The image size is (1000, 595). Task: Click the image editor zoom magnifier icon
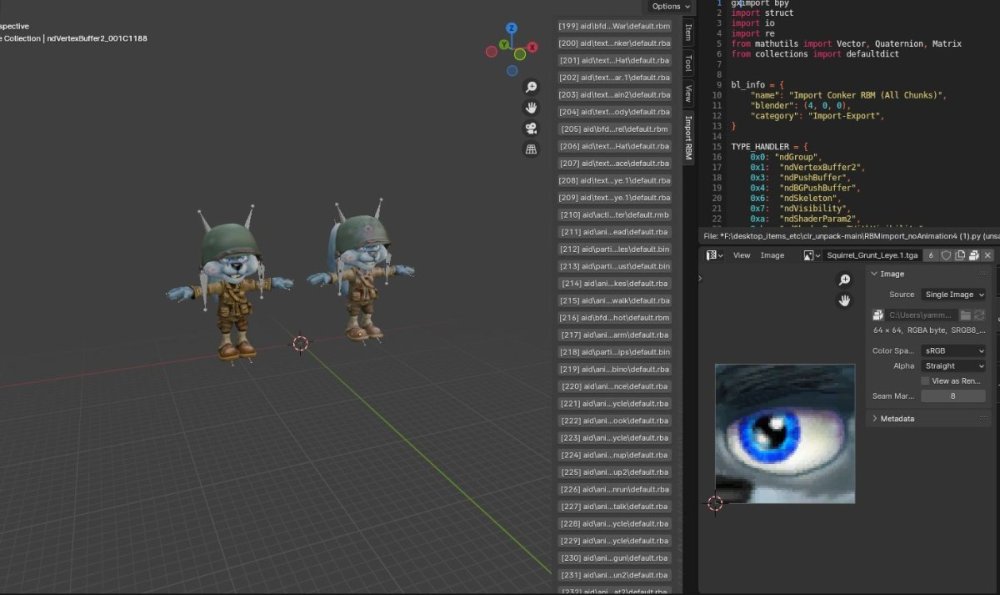[844, 279]
